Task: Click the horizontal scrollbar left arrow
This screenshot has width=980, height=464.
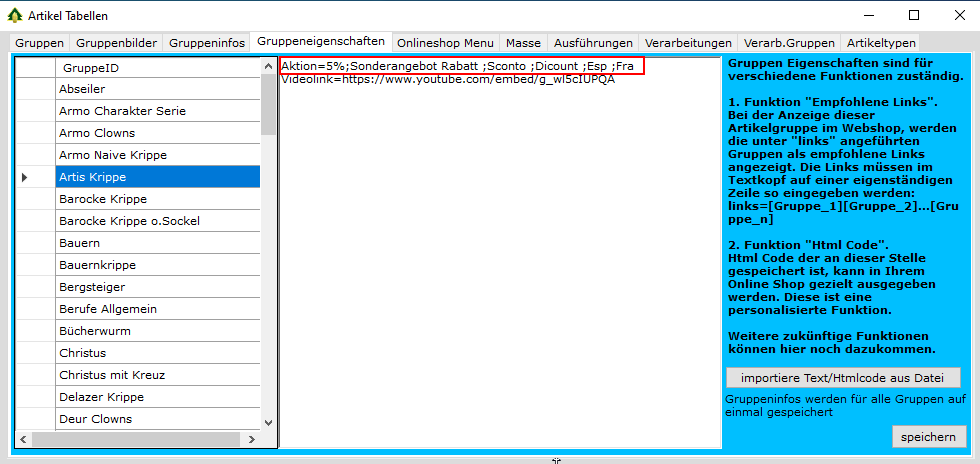Action: coord(23,439)
